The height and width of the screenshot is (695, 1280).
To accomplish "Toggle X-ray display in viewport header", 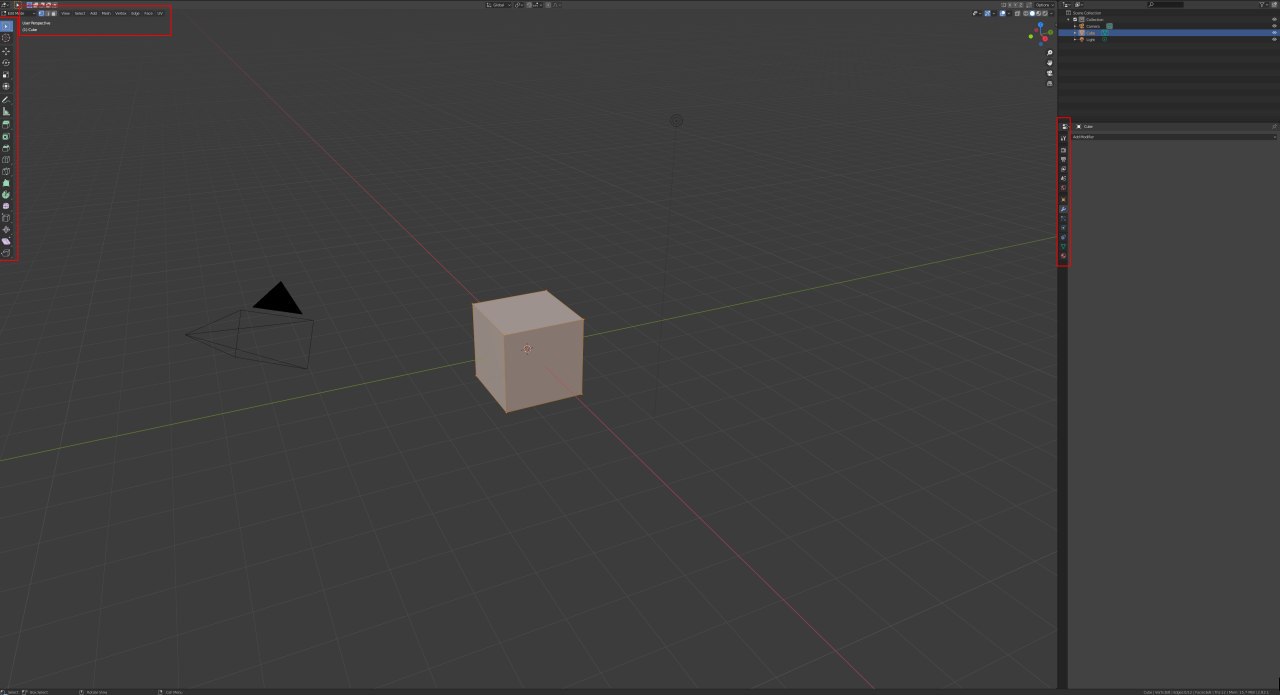I will click(x=1017, y=13).
